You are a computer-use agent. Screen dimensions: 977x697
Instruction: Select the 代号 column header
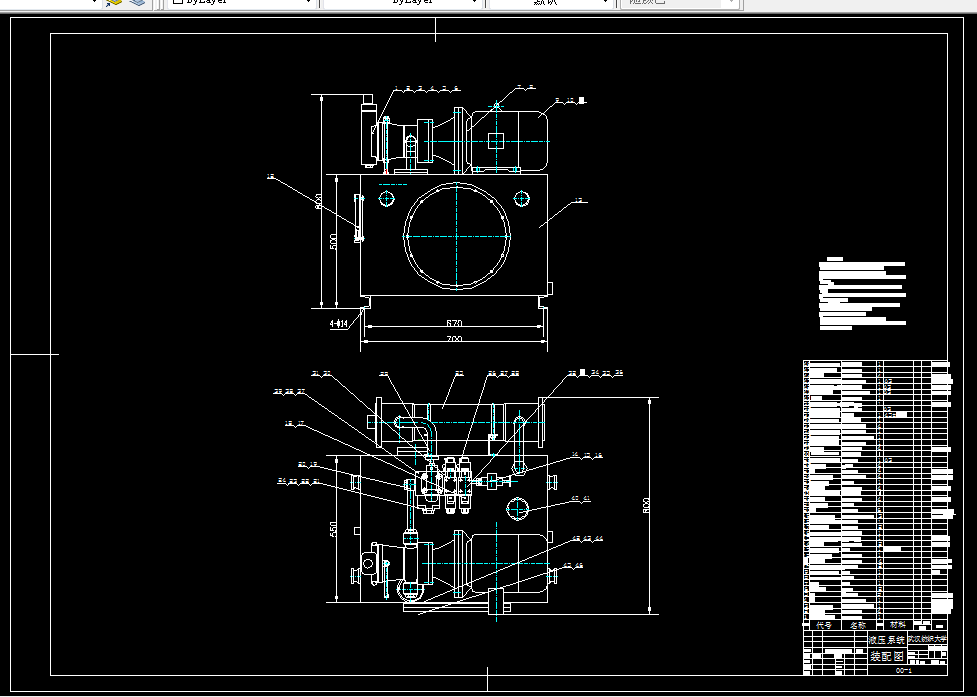coord(824,625)
